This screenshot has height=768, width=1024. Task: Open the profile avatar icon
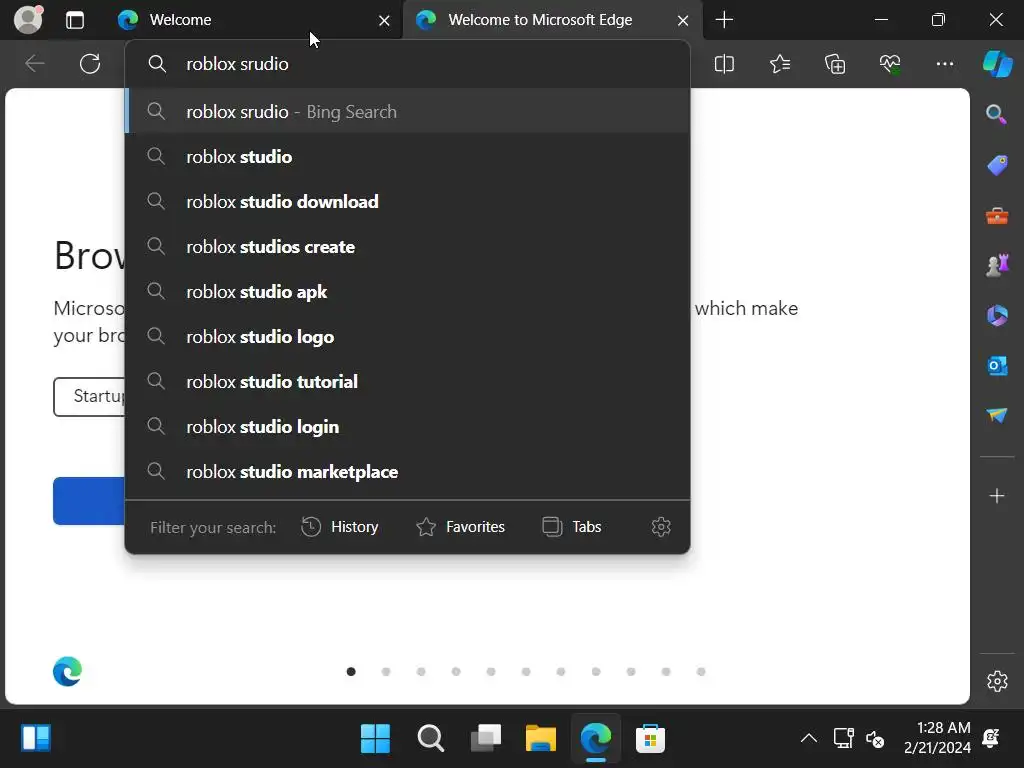tap(28, 19)
